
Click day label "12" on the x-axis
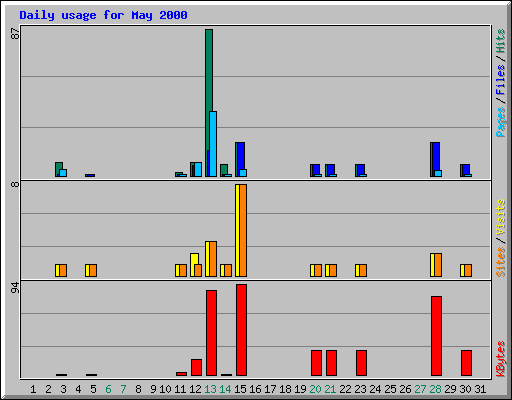tap(195, 389)
